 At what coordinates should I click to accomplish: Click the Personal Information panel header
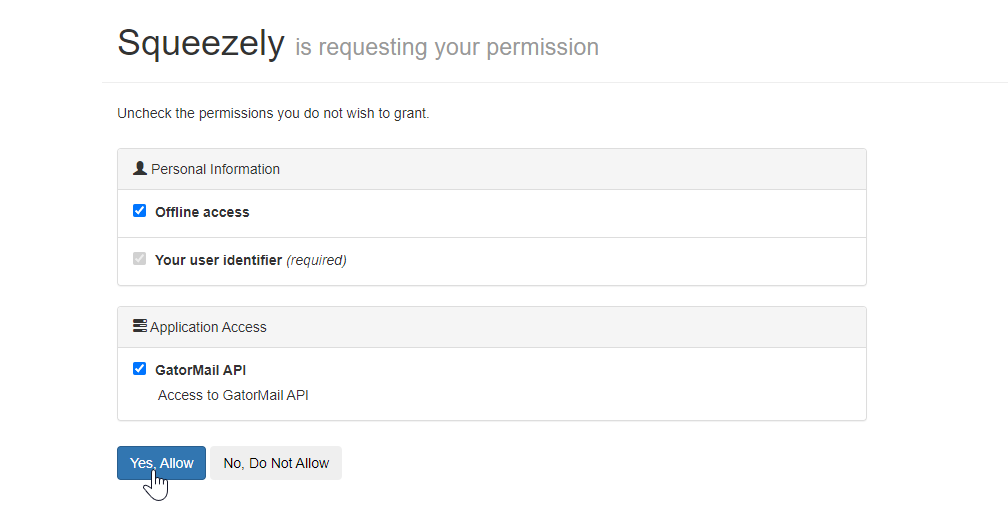tap(492, 169)
